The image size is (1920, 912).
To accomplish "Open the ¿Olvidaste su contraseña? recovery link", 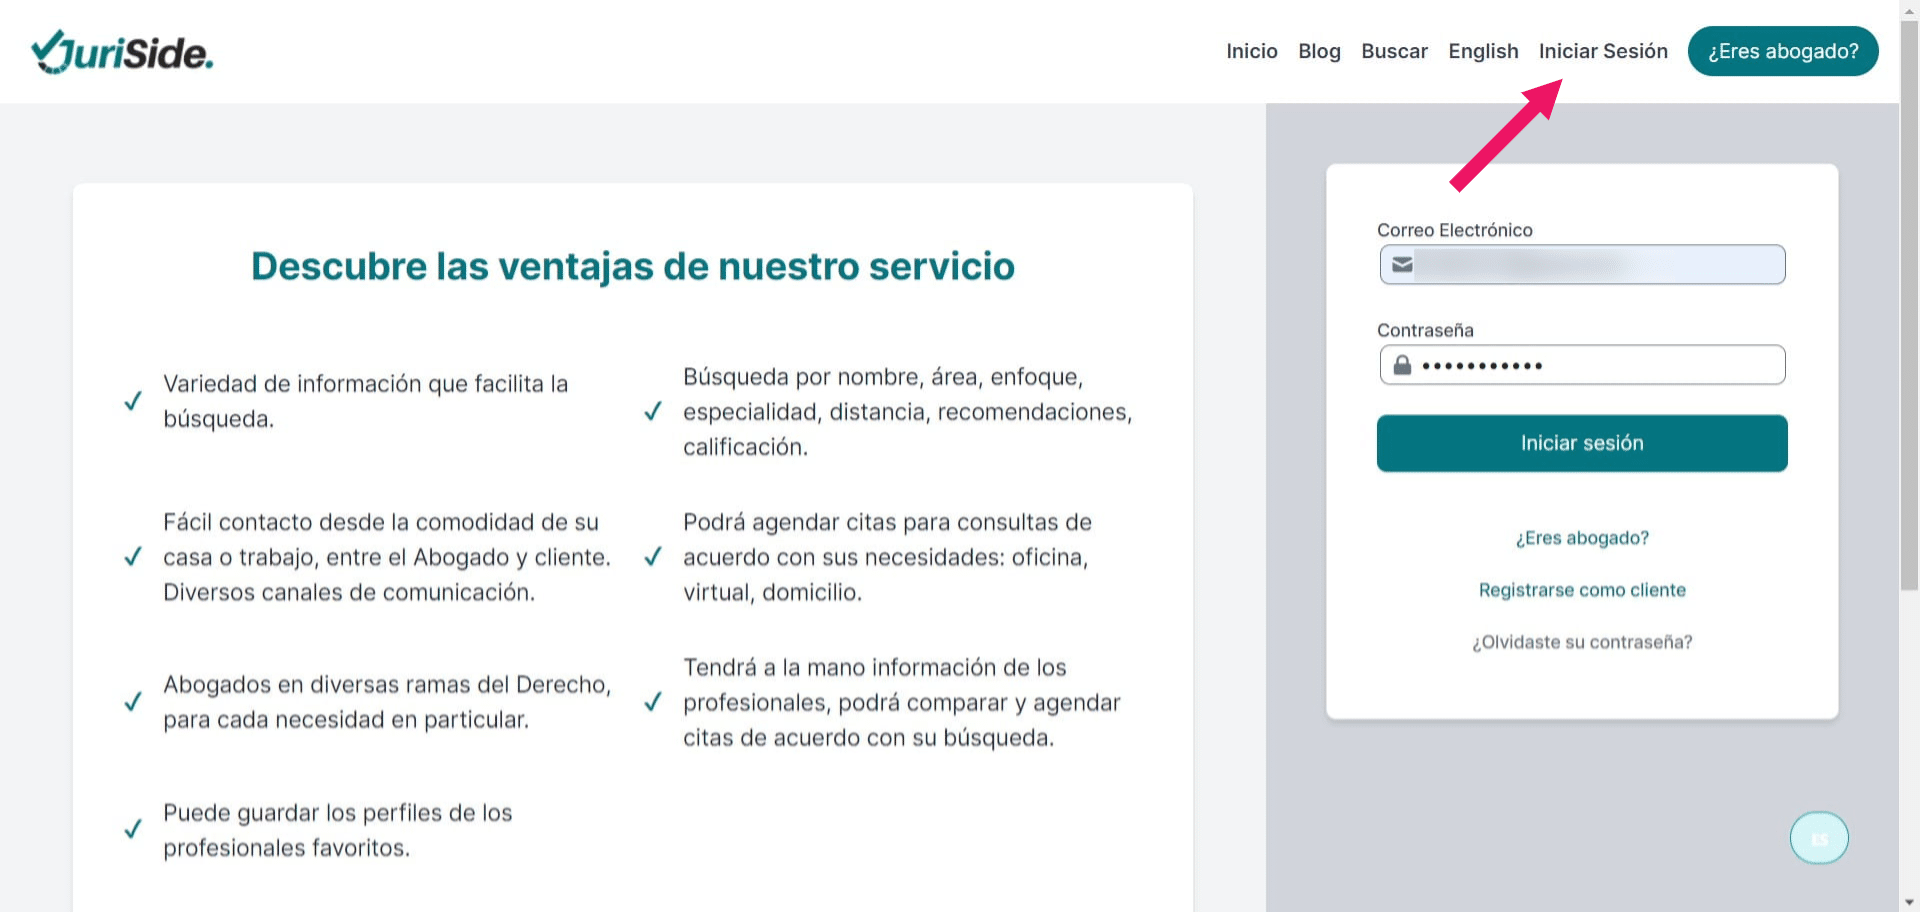I will click(x=1581, y=641).
